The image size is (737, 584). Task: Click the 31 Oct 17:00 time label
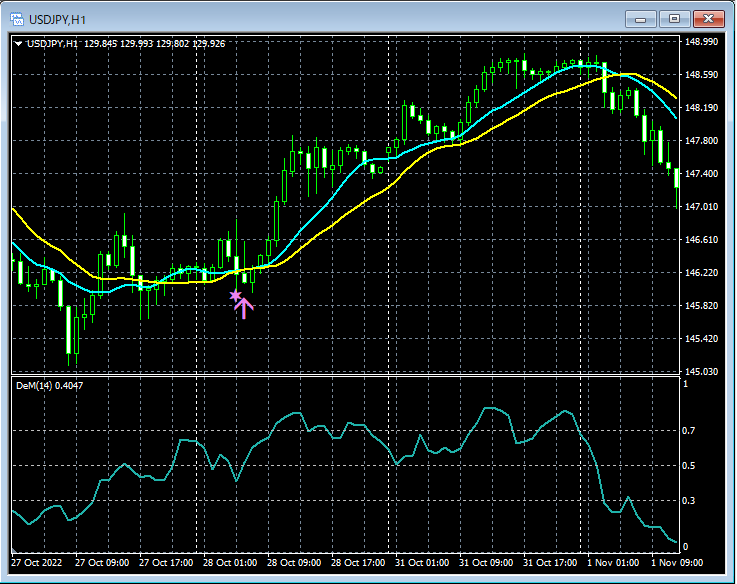pyautogui.click(x=549, y=563)
